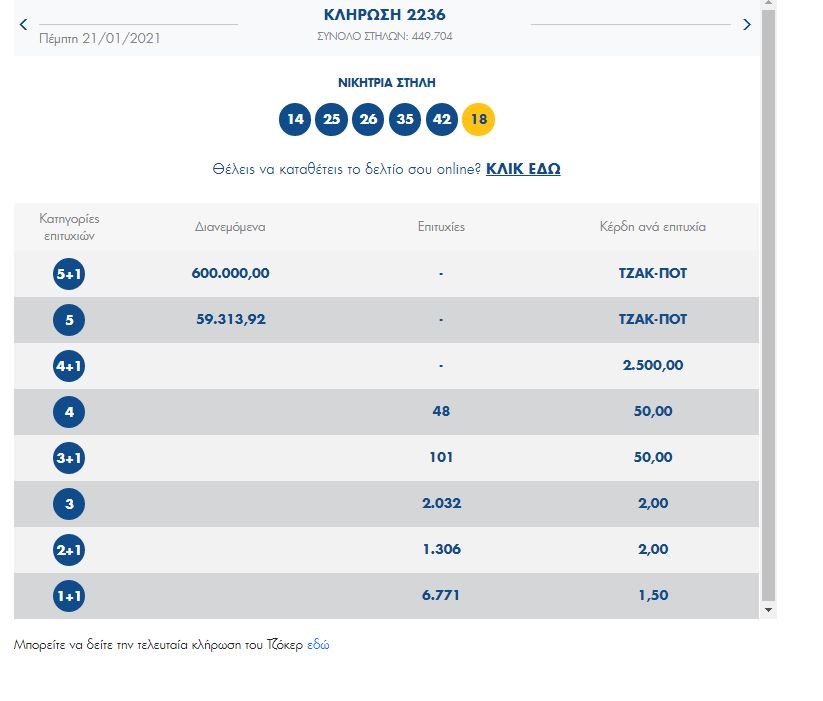
Task: Click the 4+1 category badge
Action: click(x=69, y=366)
